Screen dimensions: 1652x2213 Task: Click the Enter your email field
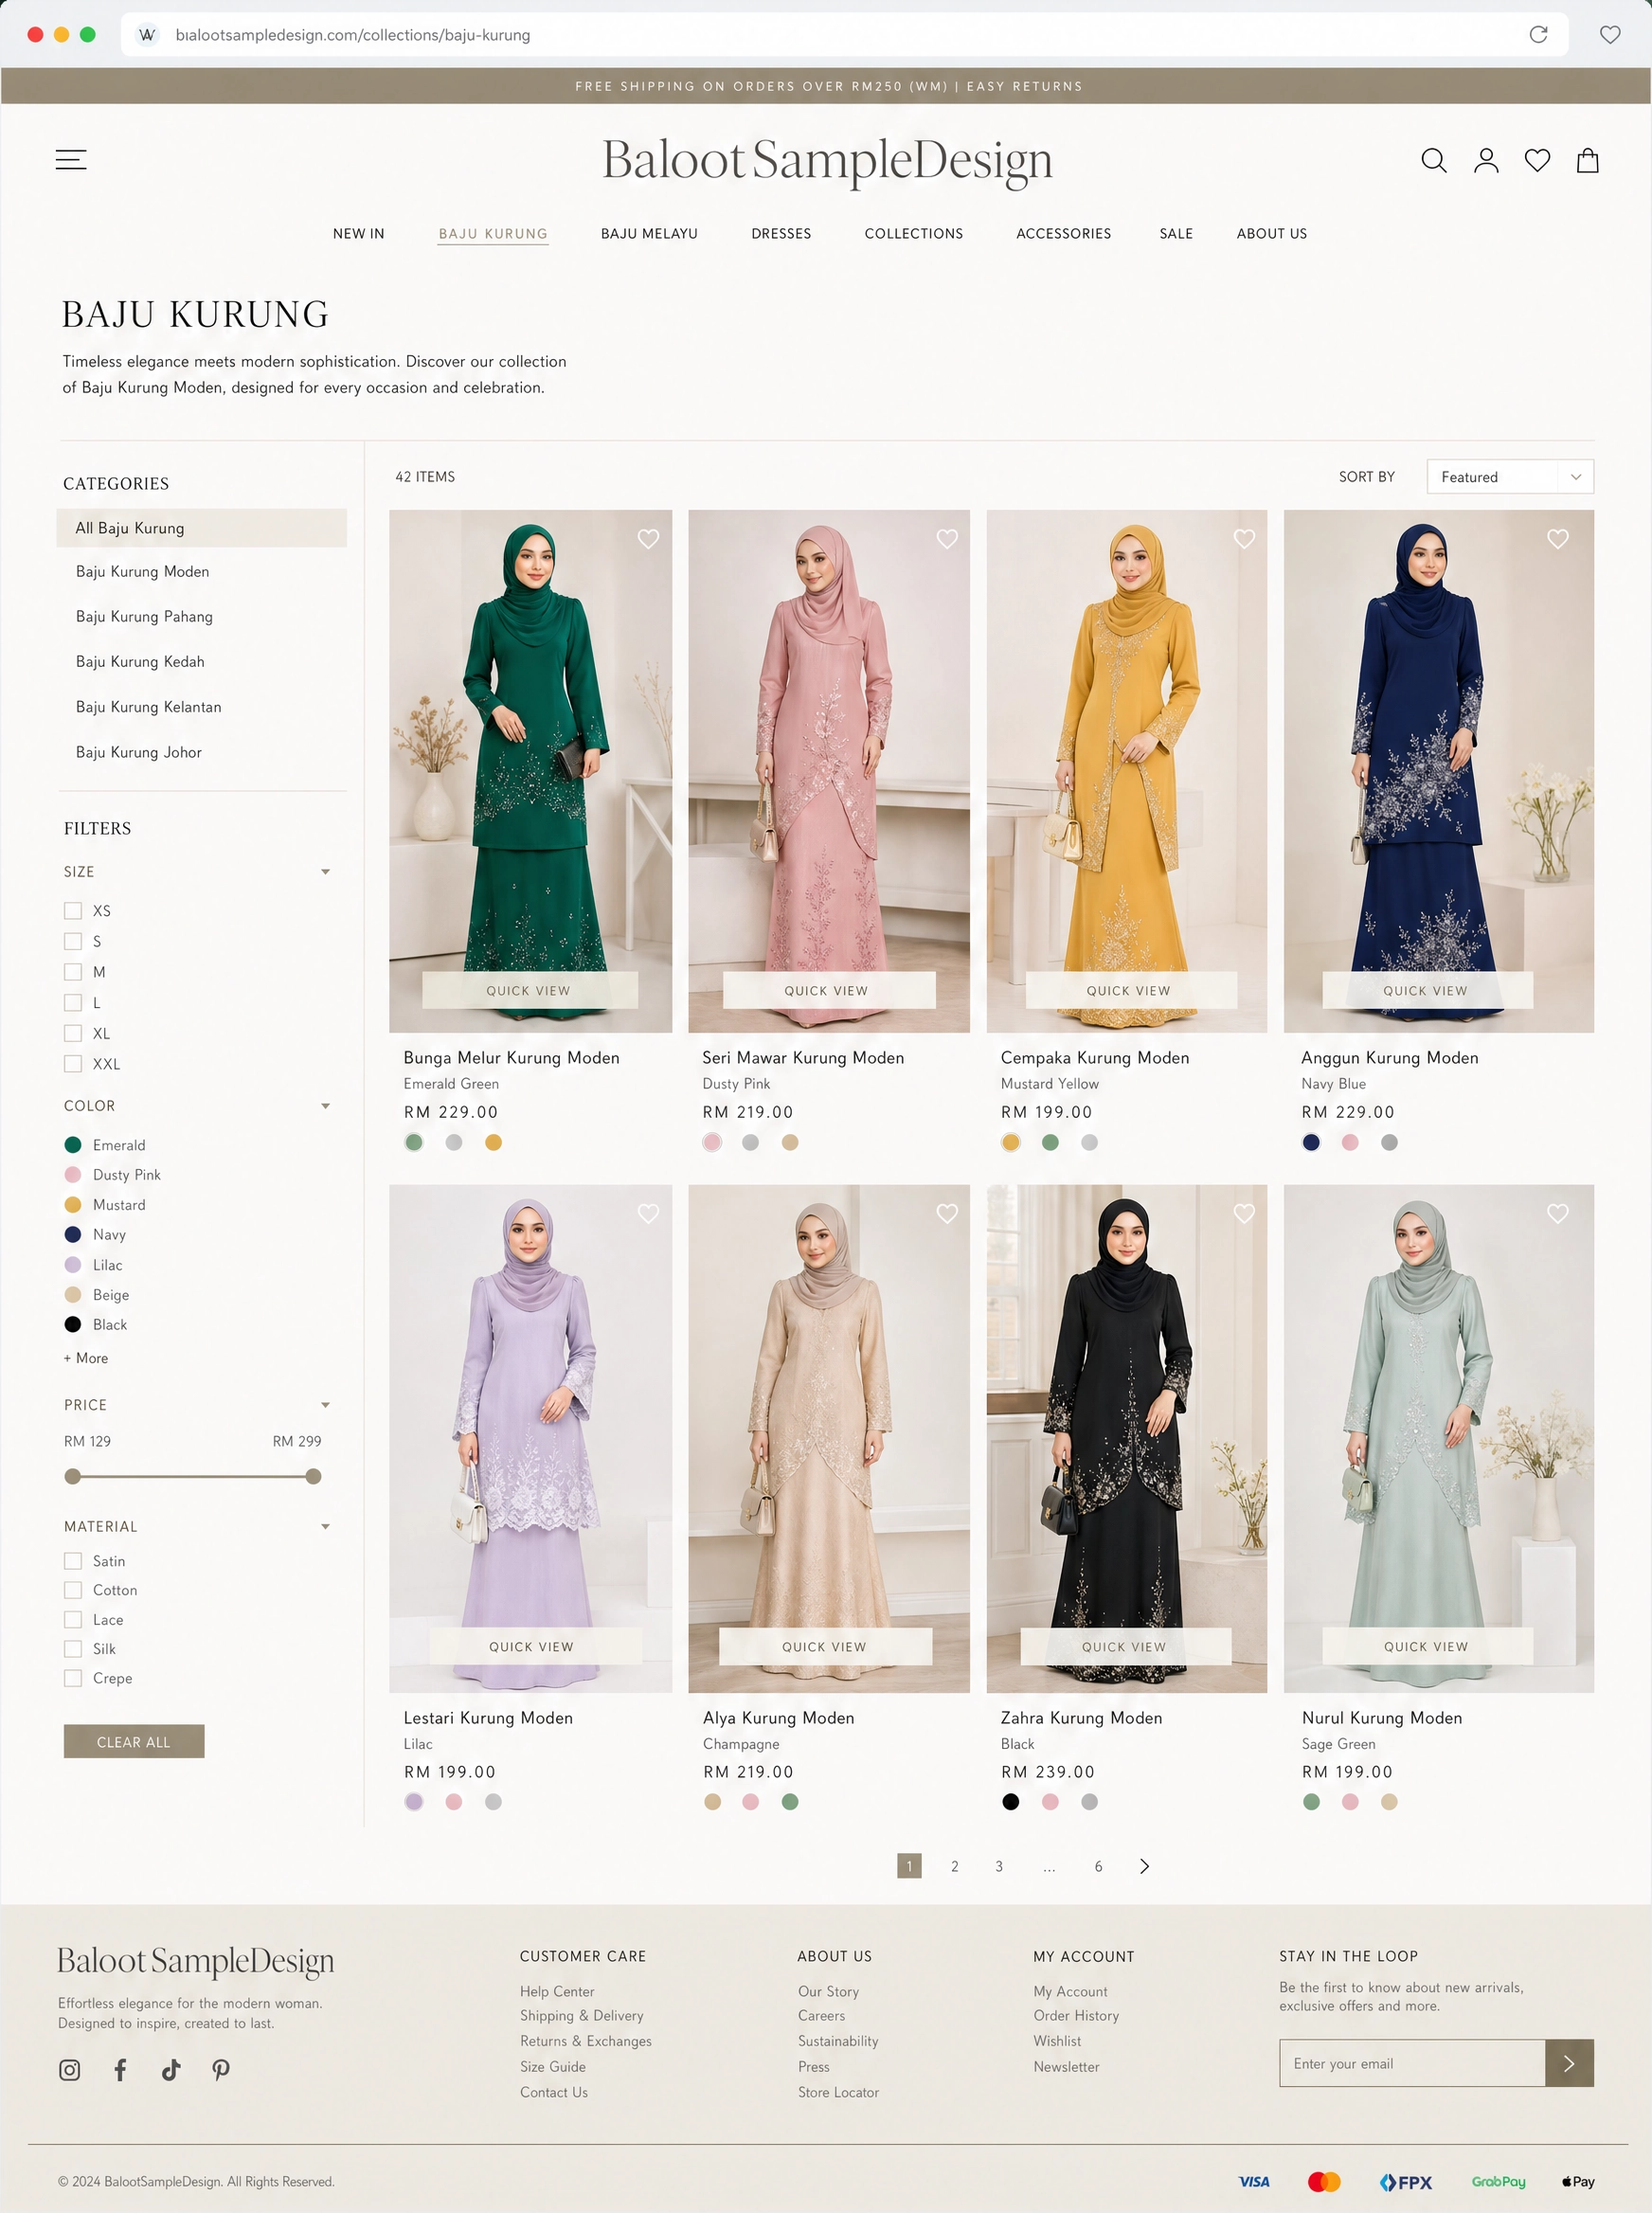(1412, 2063)
